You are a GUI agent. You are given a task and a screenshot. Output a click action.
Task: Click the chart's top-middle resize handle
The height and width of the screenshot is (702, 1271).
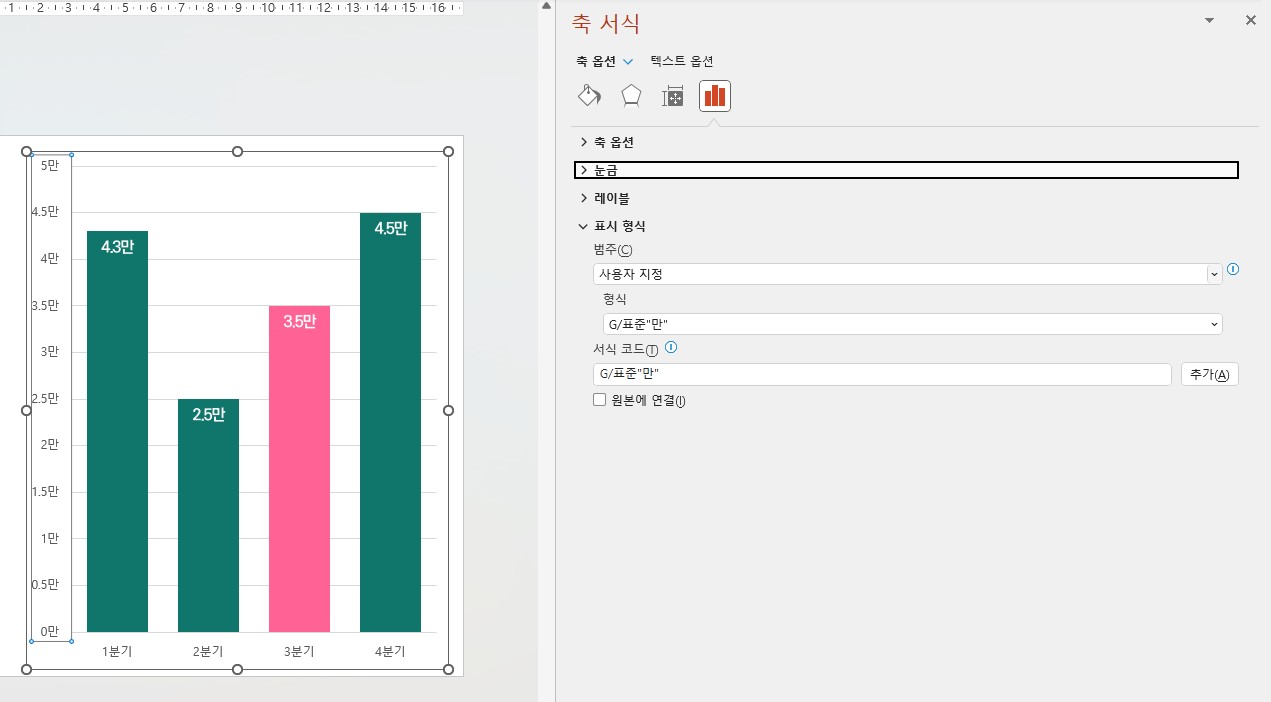click(x=237, y=151)
